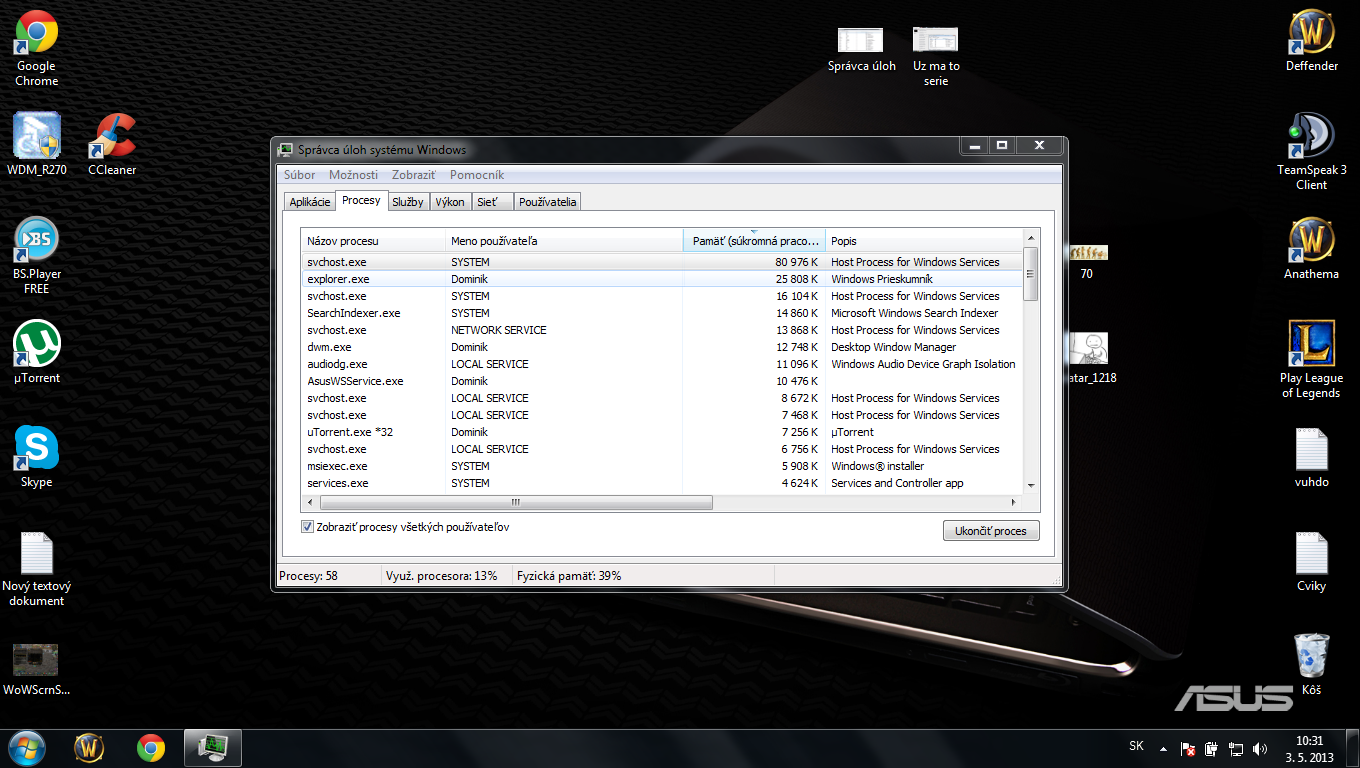Image resolution: width=1360 pixels, height=768 pixels.
Task: Open the µTorrent desktop shortcut
Action: 37,345
